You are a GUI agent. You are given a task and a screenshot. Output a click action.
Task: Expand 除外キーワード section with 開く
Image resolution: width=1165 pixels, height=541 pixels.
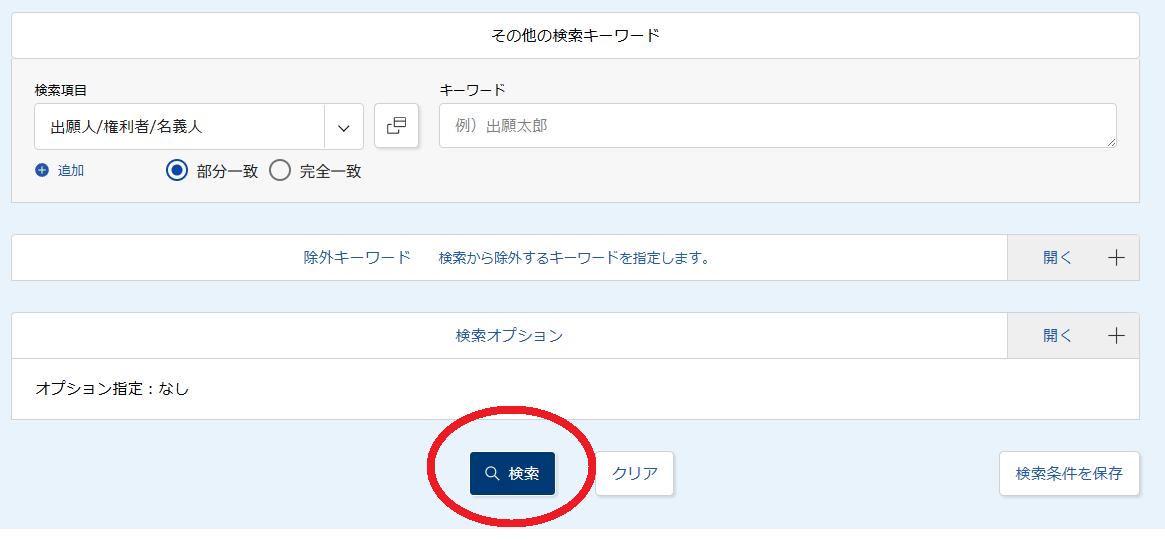1057,258
